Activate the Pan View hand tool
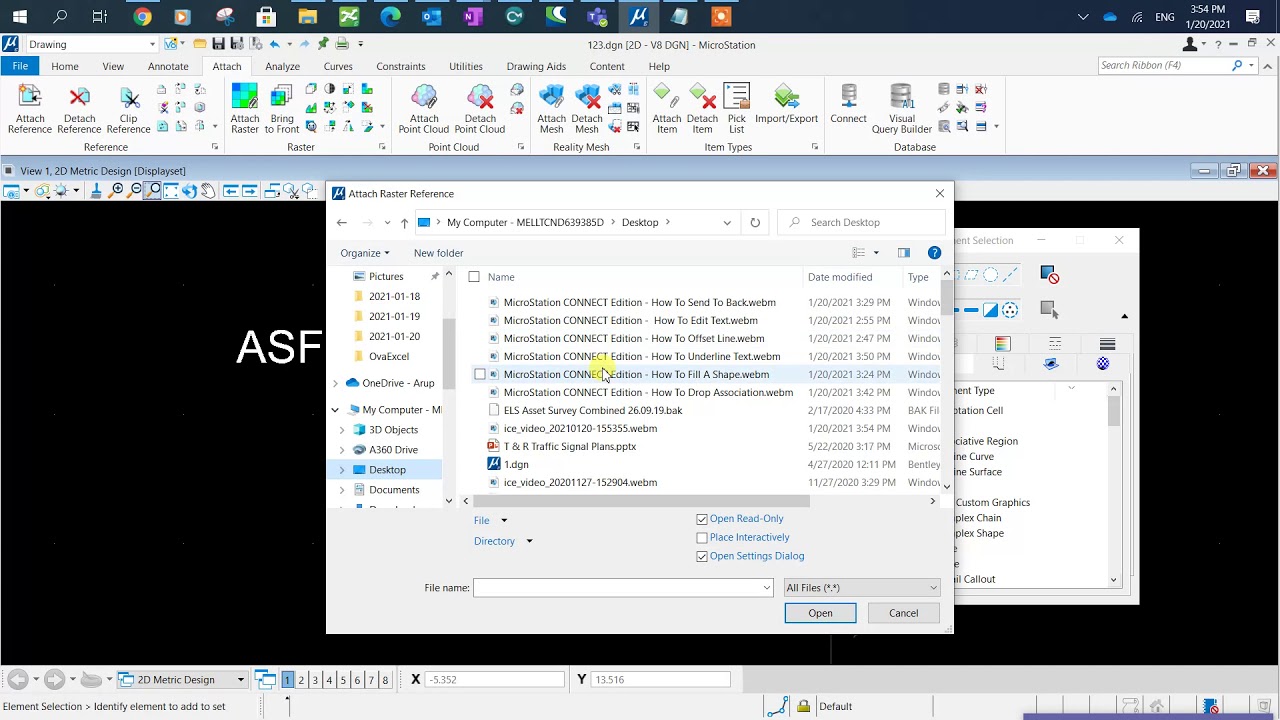The image size is (1280, 720). click(208, 190)
